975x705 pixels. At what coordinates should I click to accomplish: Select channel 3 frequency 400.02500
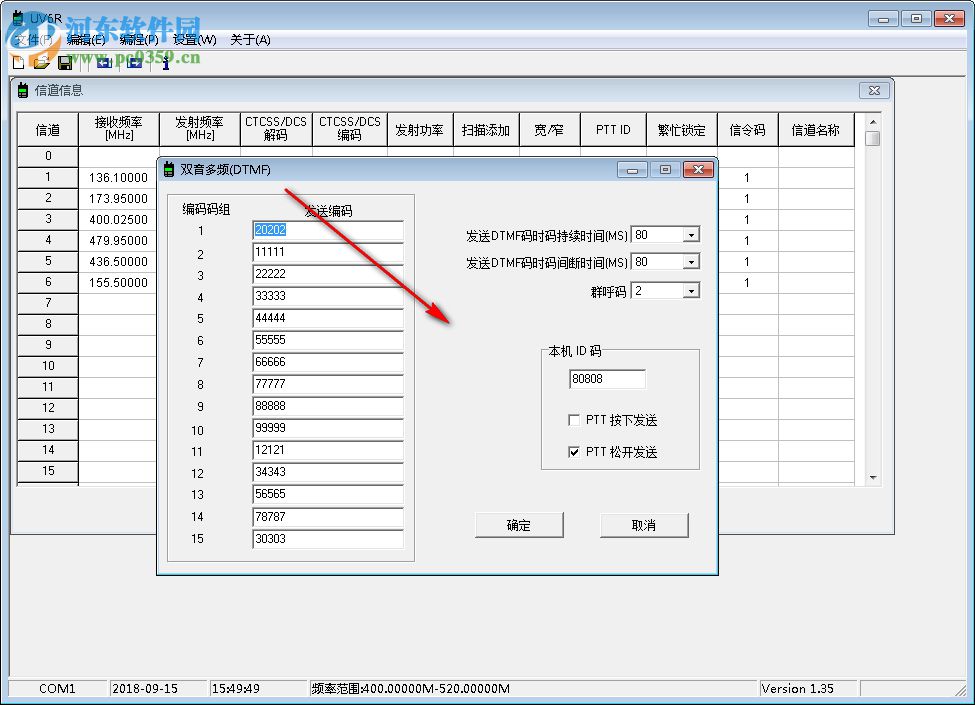pos(118,219)
